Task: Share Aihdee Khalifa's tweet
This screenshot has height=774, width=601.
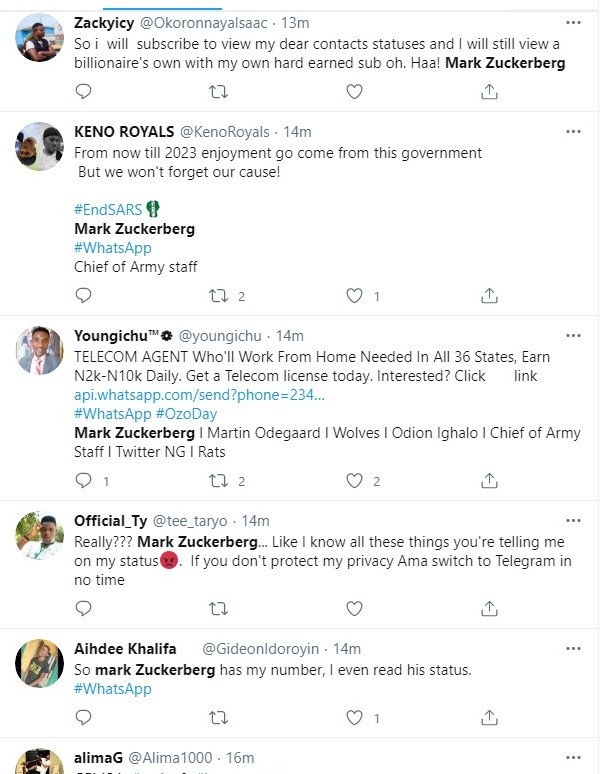Action: click(x=490, y=718)
